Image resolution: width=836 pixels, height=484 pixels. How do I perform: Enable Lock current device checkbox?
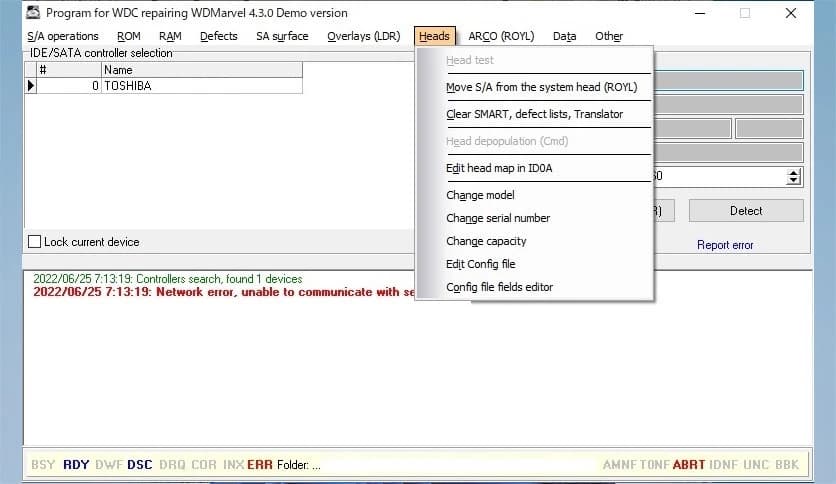pos(35,242)
